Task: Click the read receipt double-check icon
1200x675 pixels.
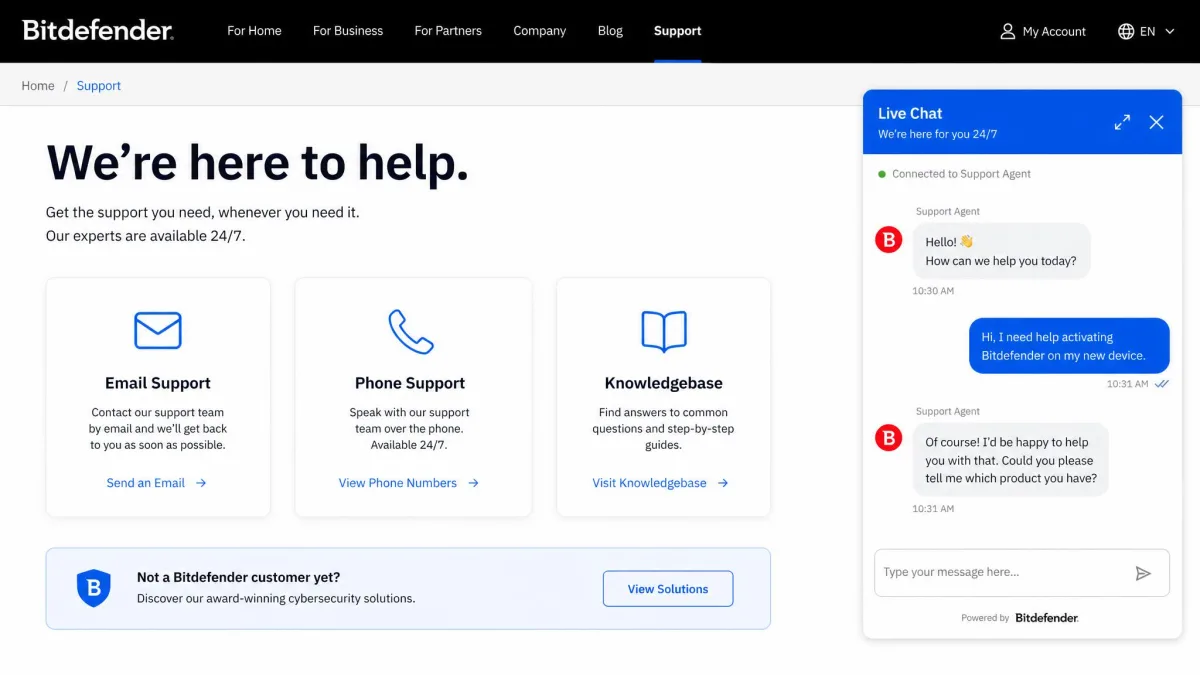Action: 1162,384
